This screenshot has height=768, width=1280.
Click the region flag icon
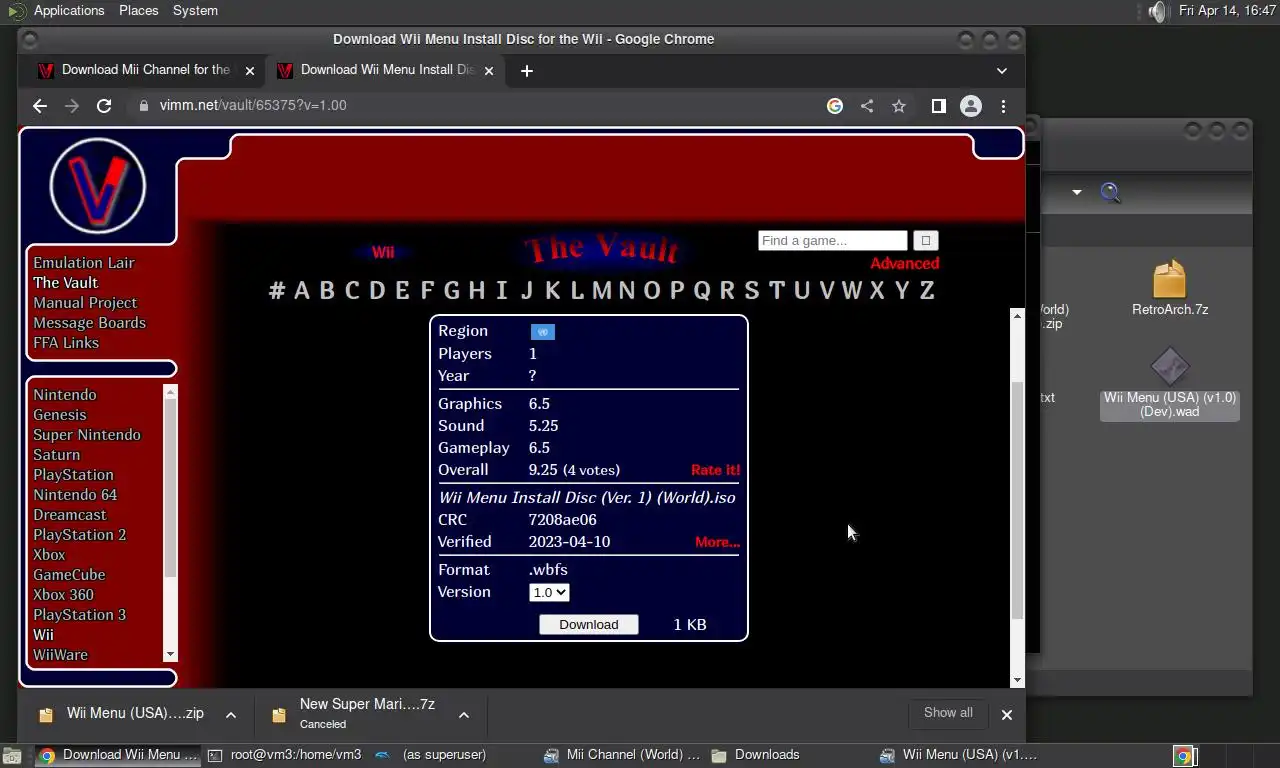(x=543, y=331)
